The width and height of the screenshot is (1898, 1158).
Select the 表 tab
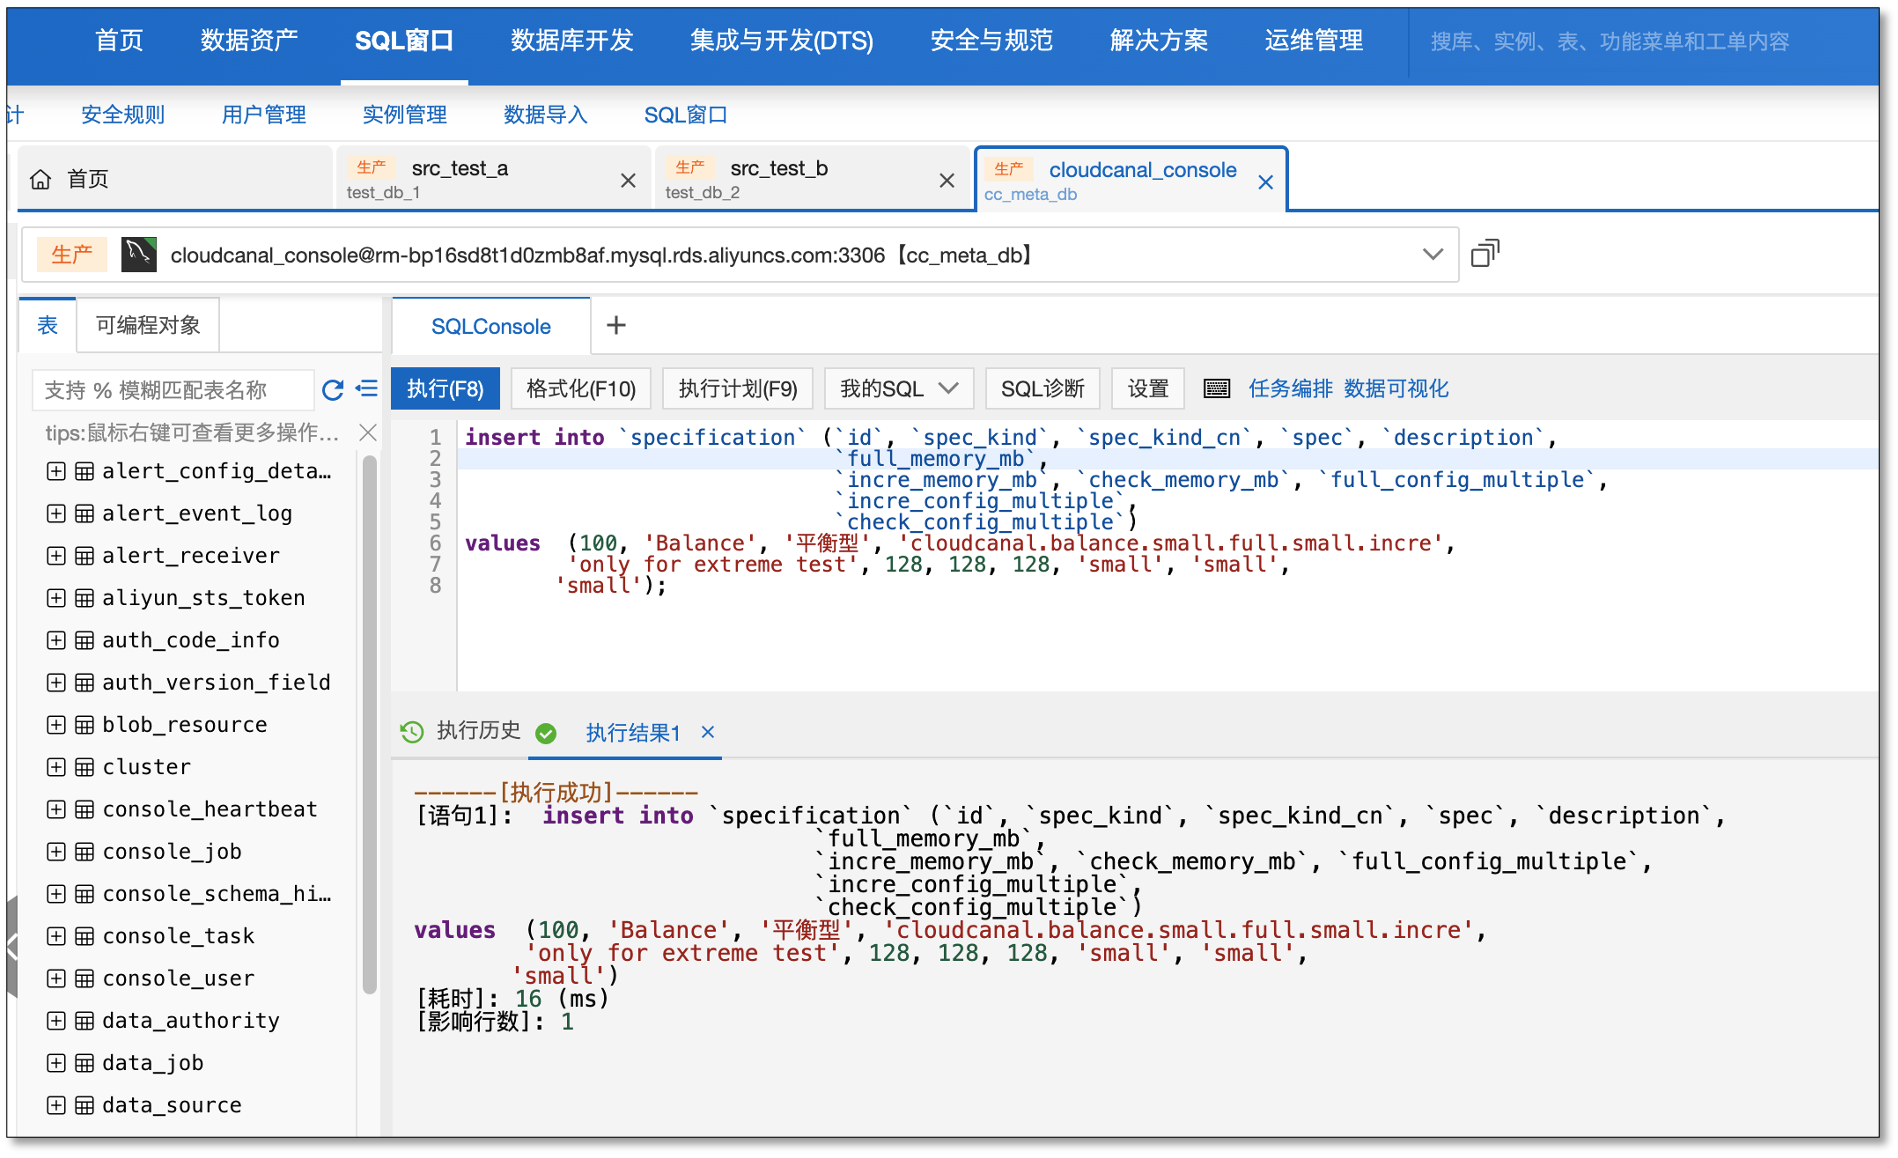[x=47, y=325]
